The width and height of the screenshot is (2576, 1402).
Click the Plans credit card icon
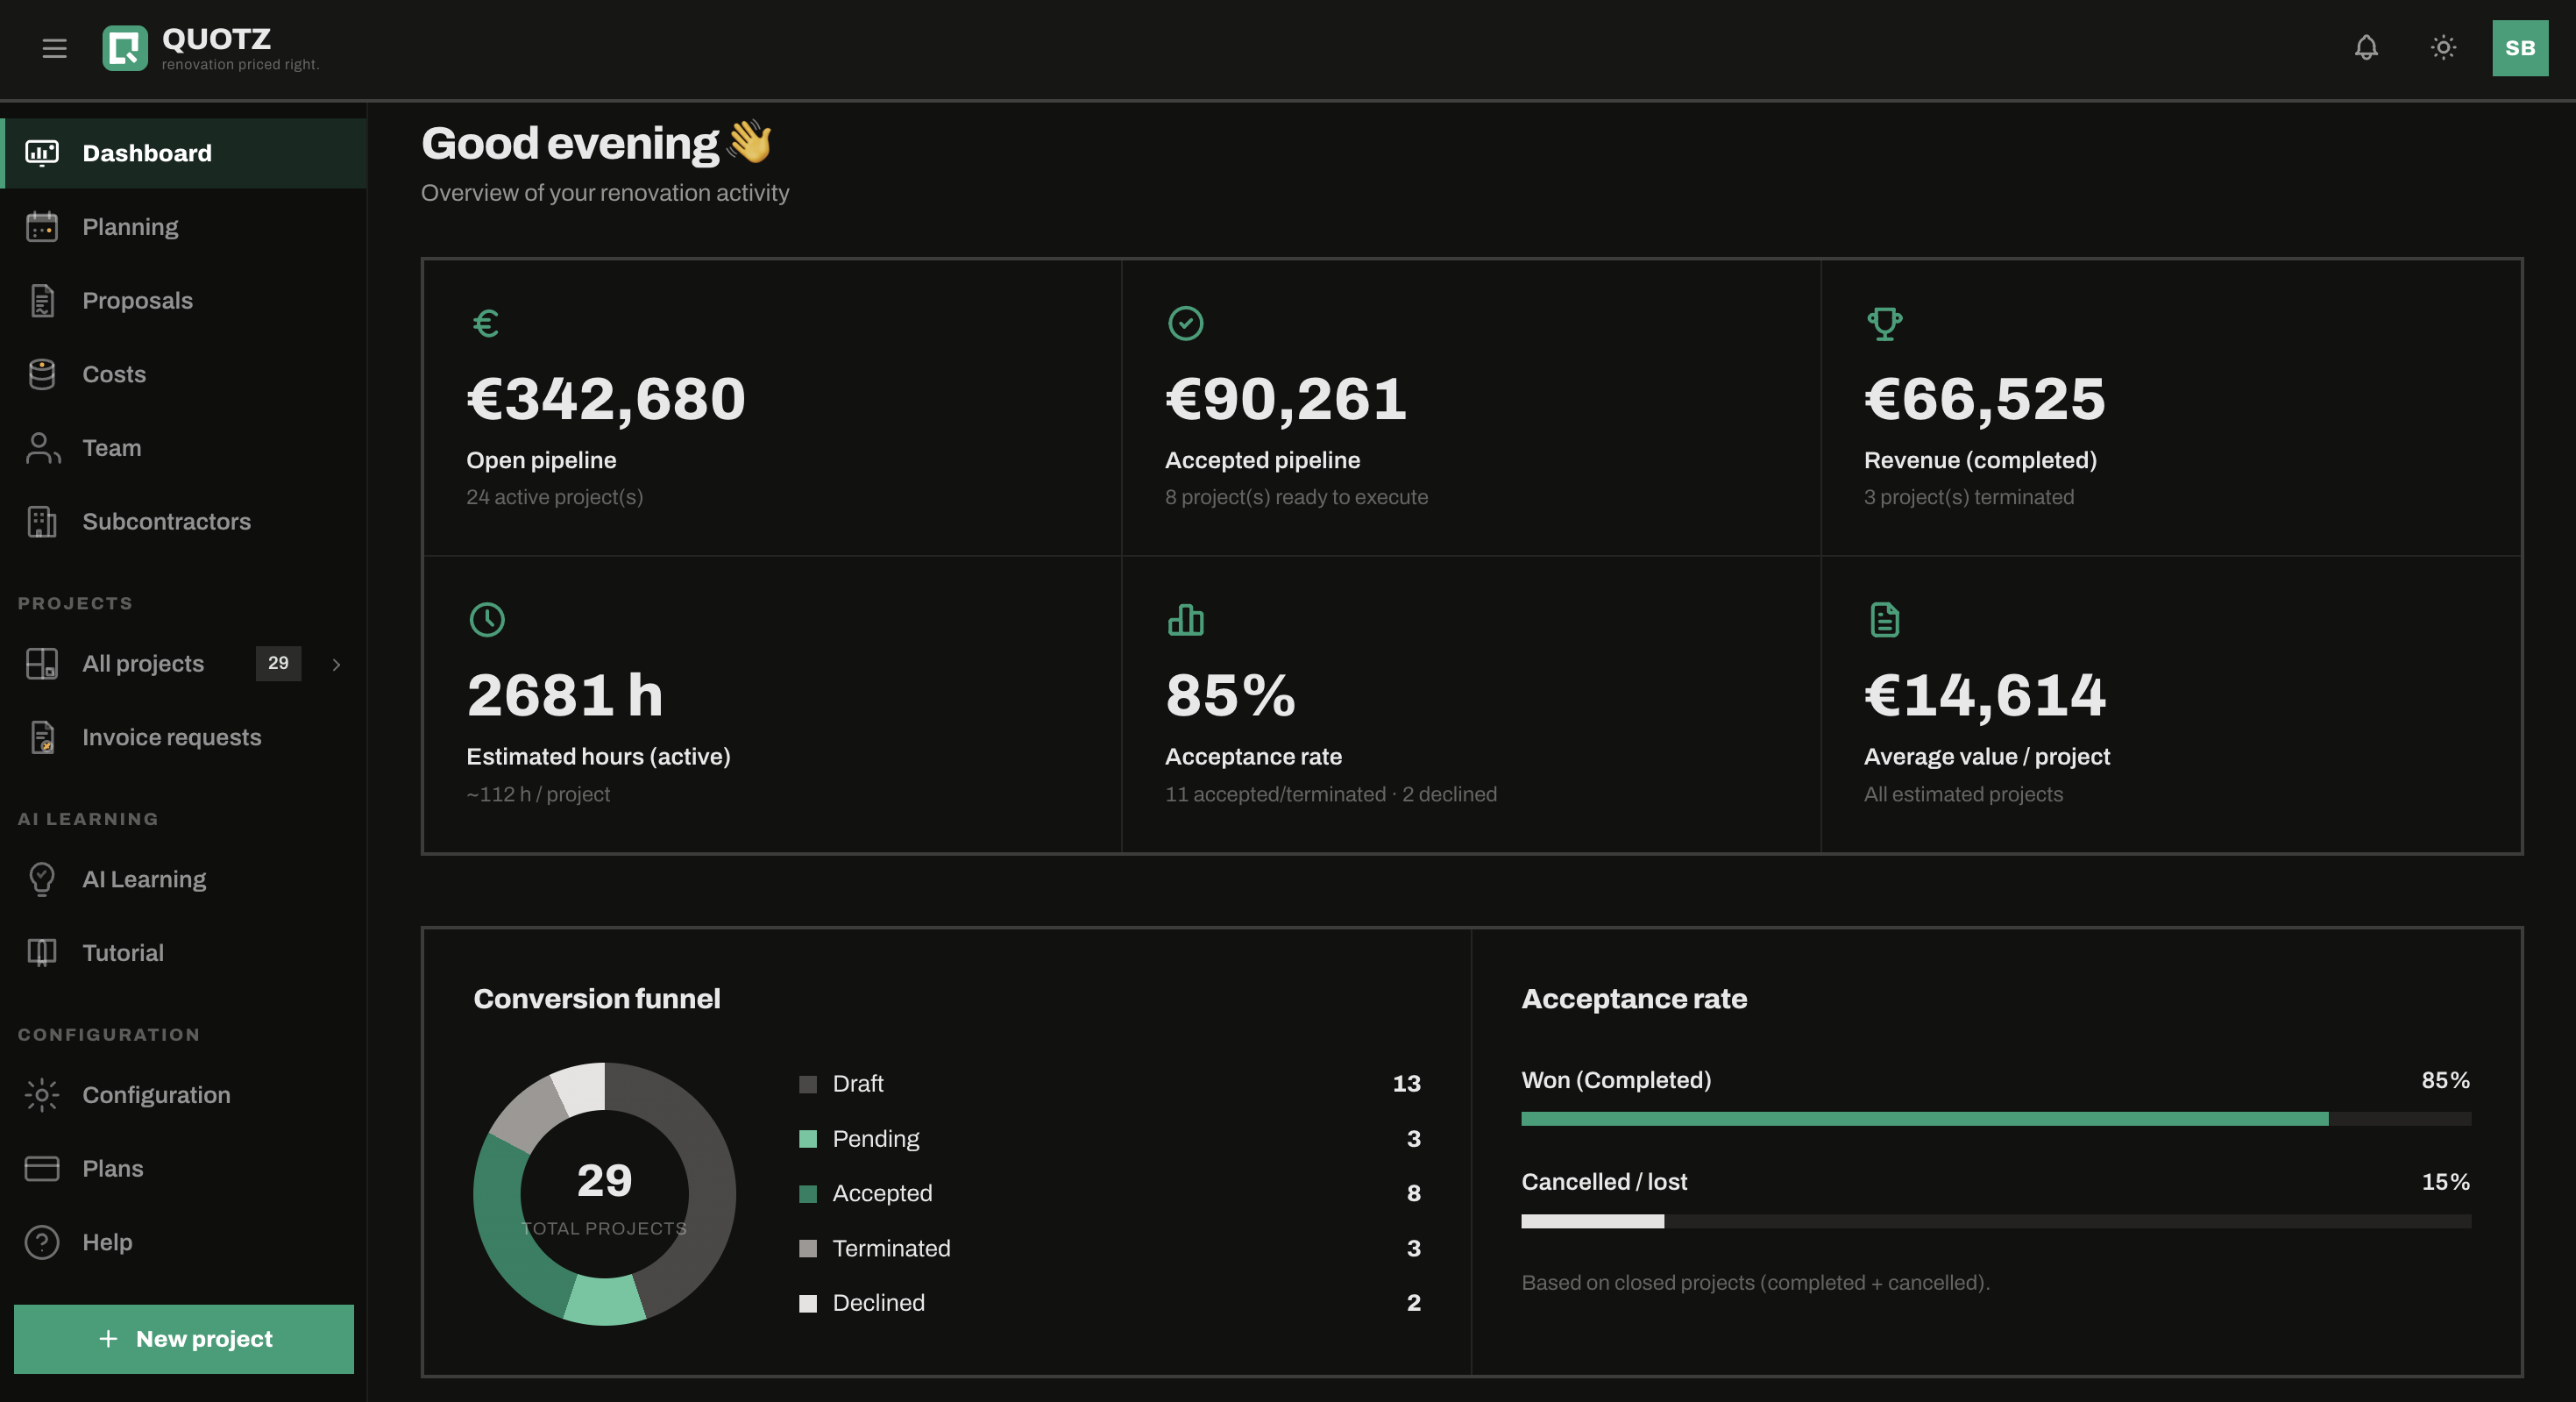[42, 1168]
